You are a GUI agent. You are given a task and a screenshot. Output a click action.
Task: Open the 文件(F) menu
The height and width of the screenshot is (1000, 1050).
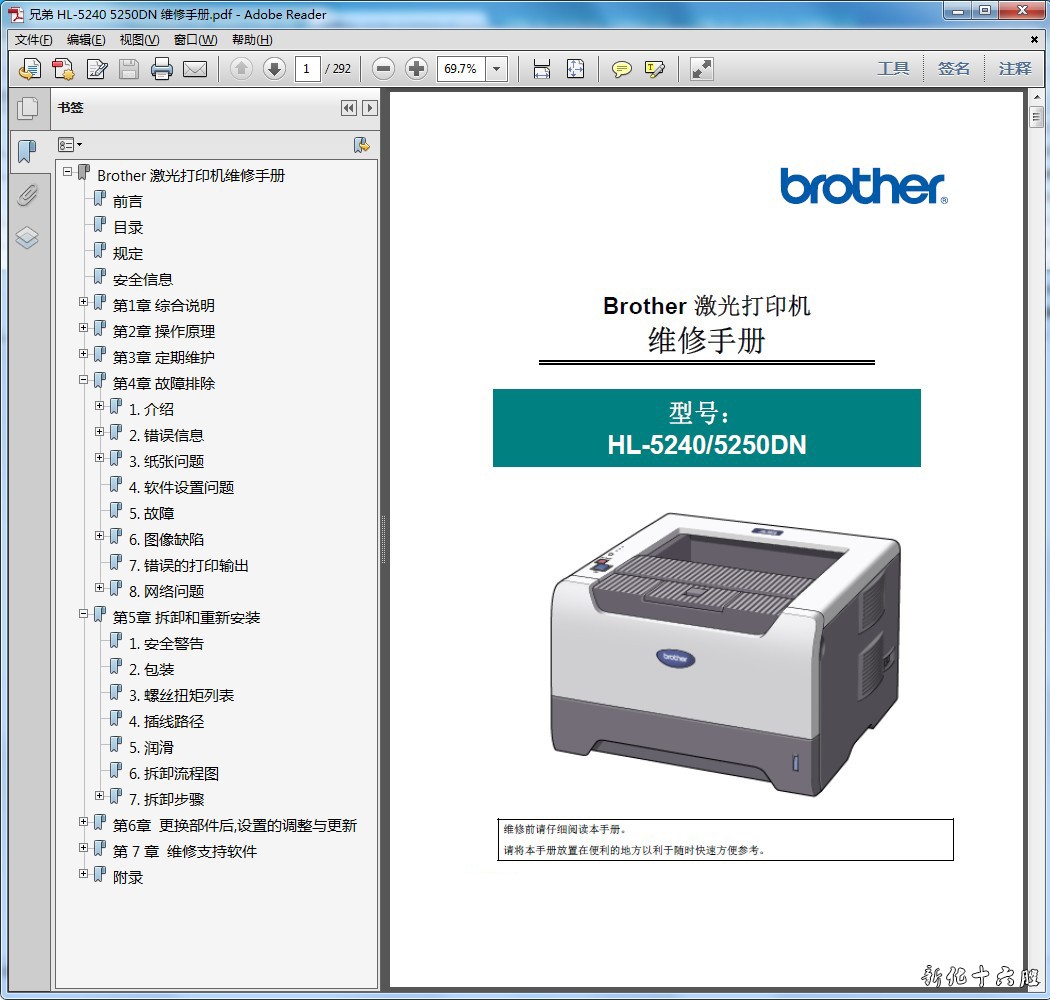pos(33,40)
